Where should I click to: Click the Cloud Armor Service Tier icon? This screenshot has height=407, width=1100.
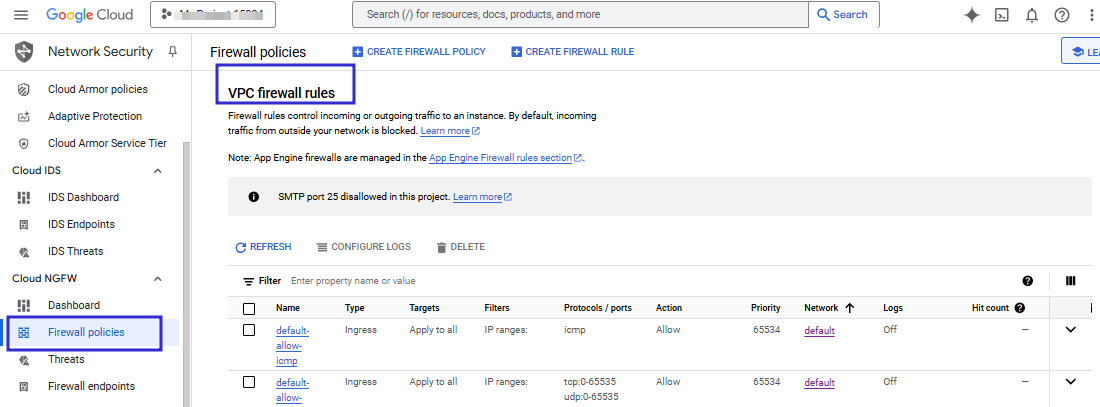click(x=24, y=143)
